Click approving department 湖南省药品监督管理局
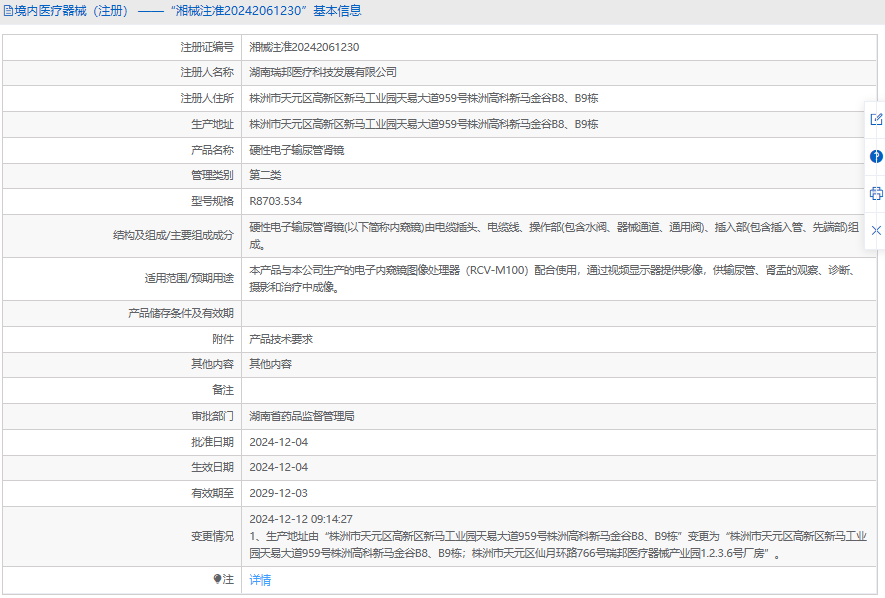This screenshot has height=598, width=885. (302, 416)
